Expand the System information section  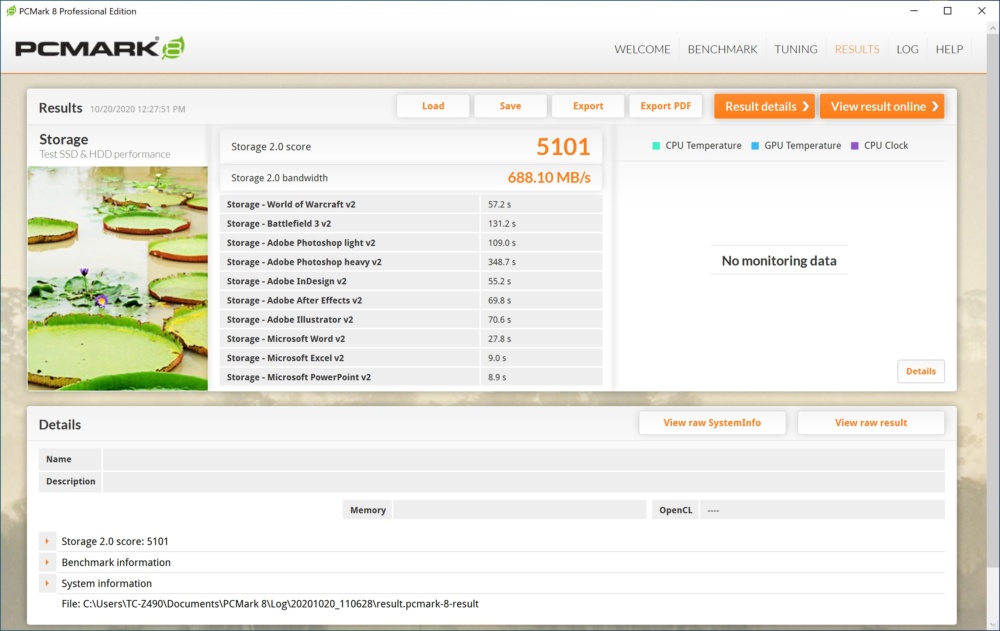click(x=47, y=583)
